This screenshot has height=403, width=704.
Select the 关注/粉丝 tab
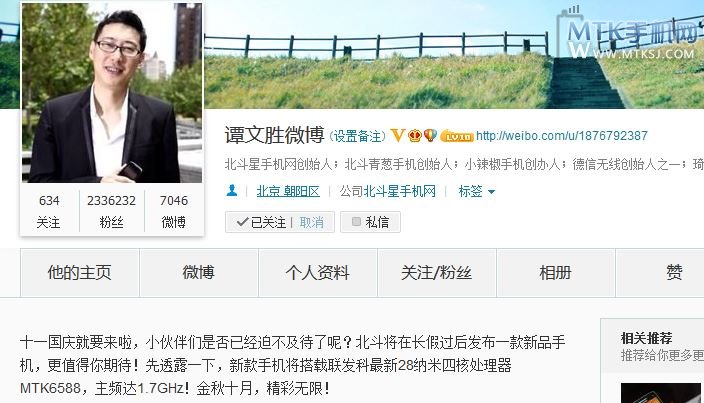437,272
